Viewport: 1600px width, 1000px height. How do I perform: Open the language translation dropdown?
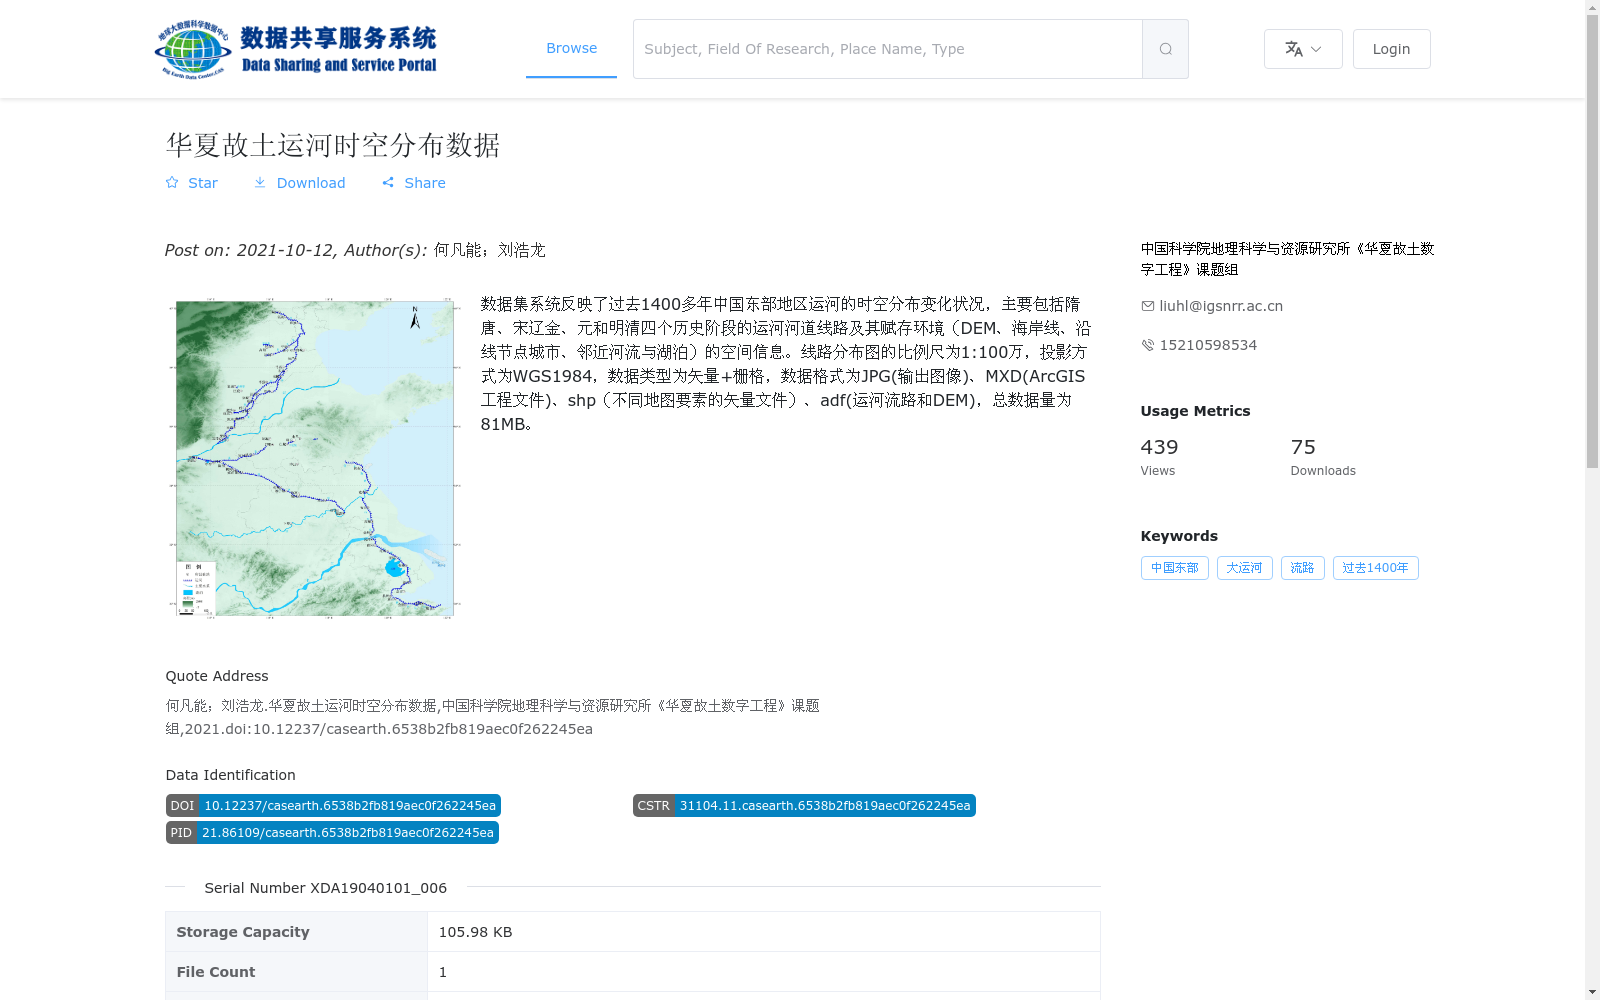1303,49
